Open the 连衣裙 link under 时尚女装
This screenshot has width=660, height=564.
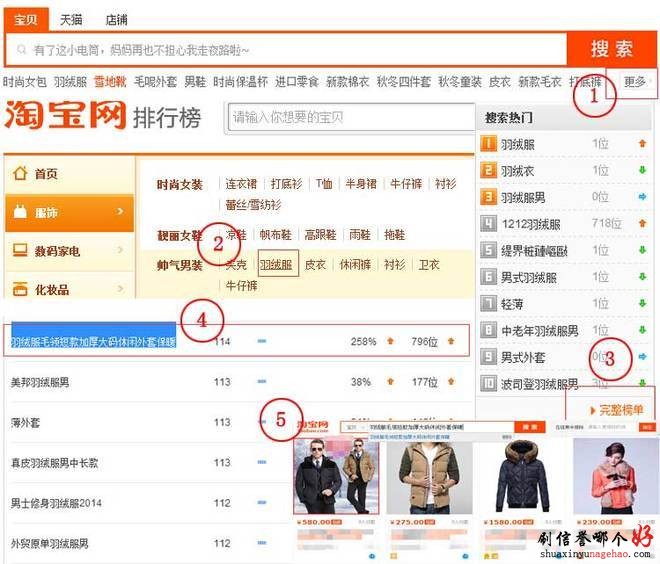[242, 184]
